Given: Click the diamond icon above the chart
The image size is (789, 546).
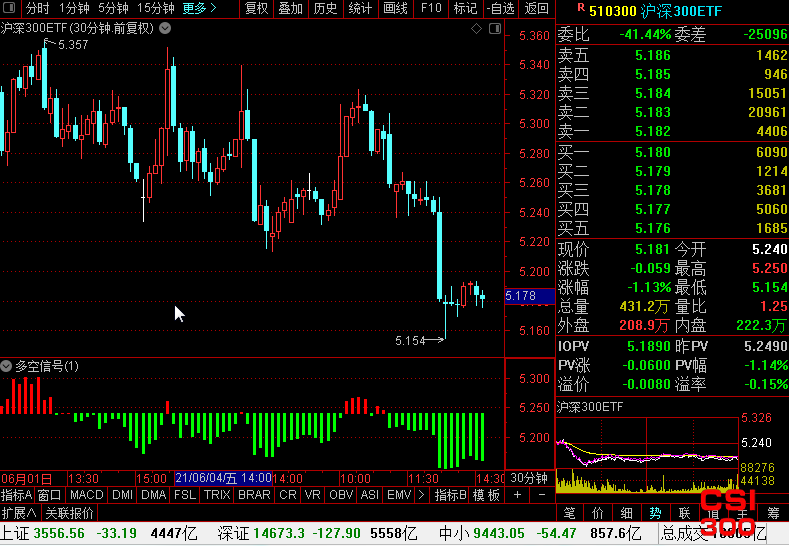Looking at the screenshot, I should (x=476, y=29).
